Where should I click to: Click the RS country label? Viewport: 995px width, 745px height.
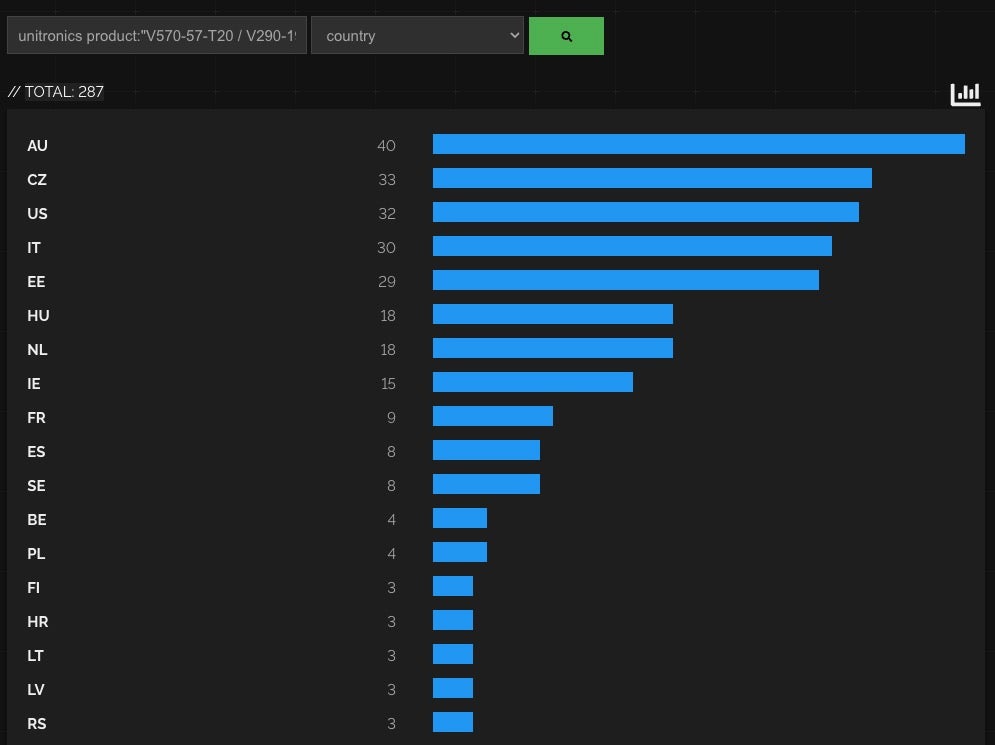[x=36, y=724]
